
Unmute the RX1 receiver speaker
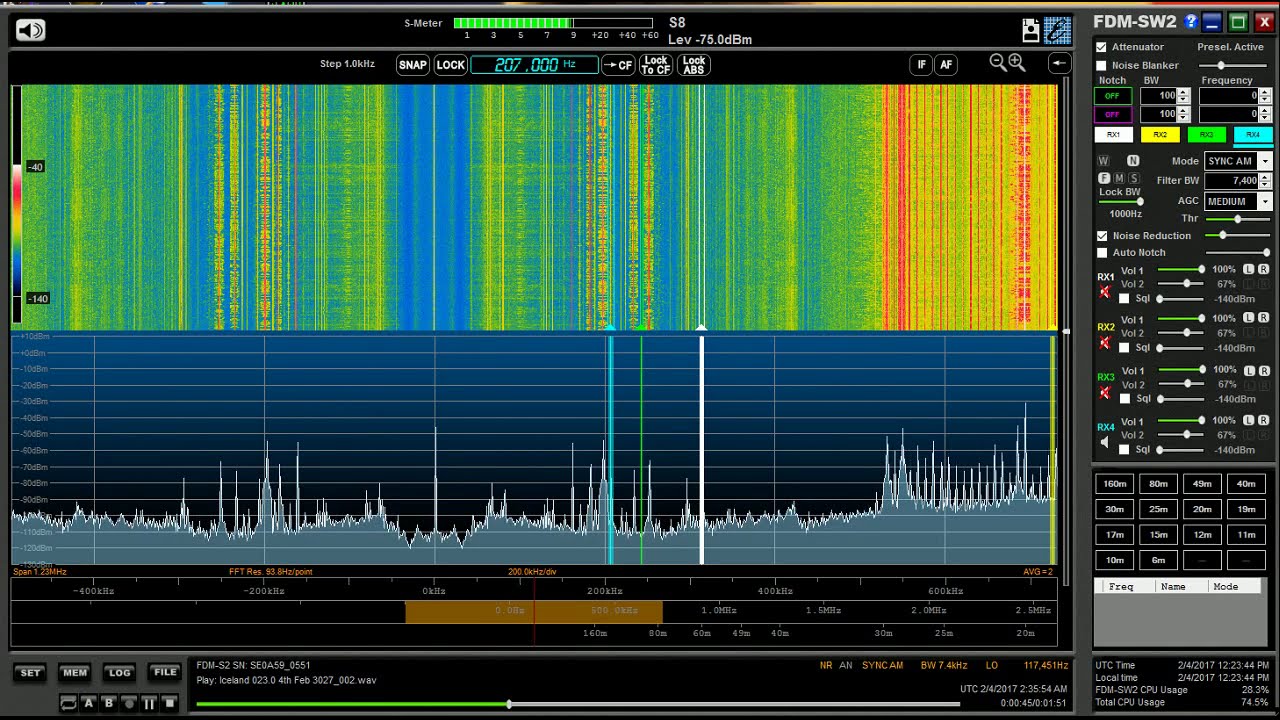pyautogui.click(x=1105, y=292)
